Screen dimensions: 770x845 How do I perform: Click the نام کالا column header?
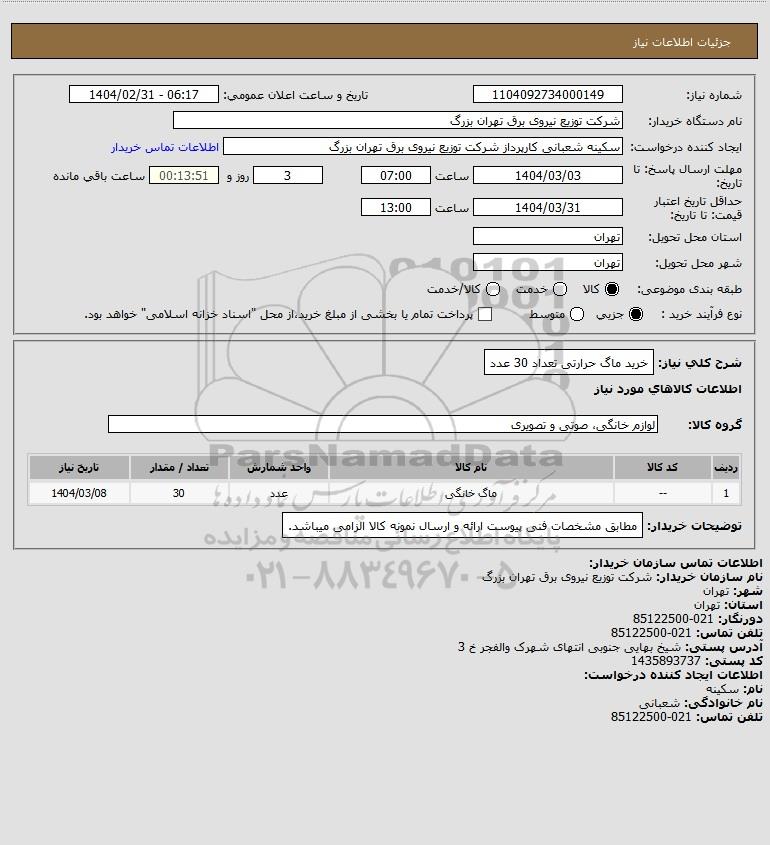[x=471, y=467]
